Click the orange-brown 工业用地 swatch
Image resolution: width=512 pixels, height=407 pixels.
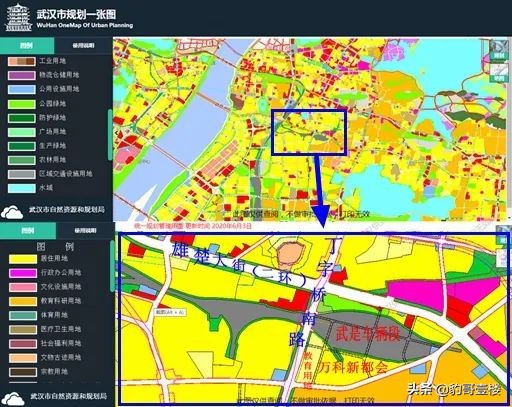[22, 61]
